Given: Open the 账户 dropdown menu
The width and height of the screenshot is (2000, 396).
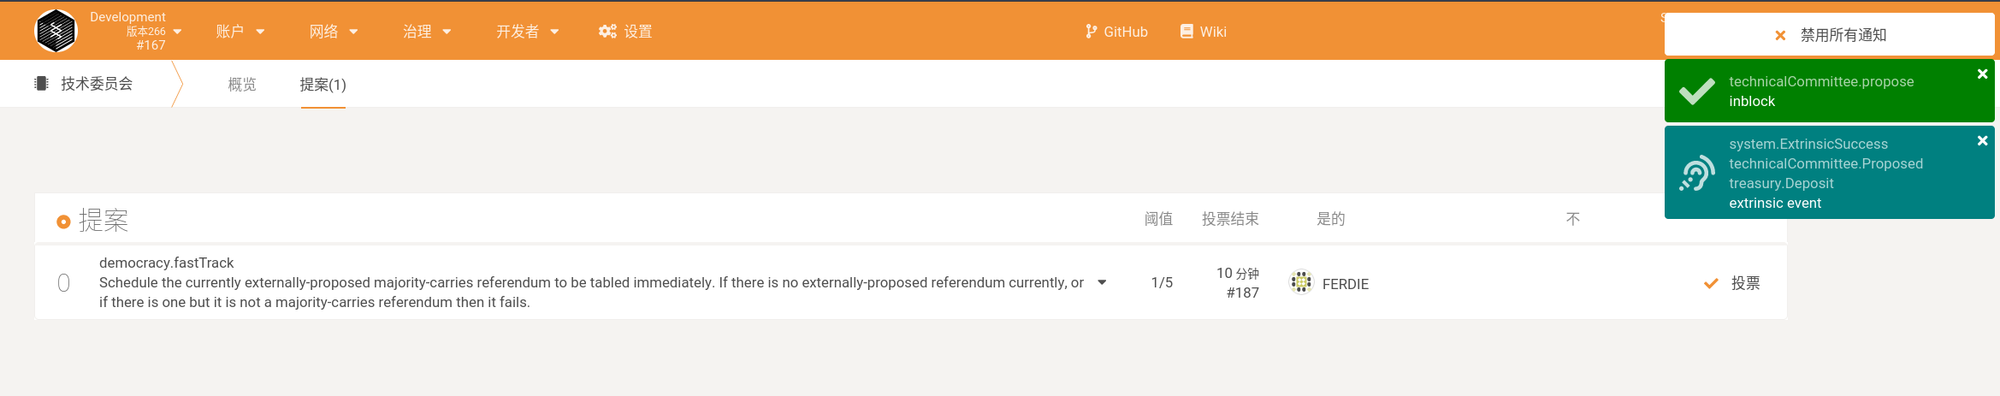Looking at the screenshot, I should pyautogui.click(x=240, y=32).
